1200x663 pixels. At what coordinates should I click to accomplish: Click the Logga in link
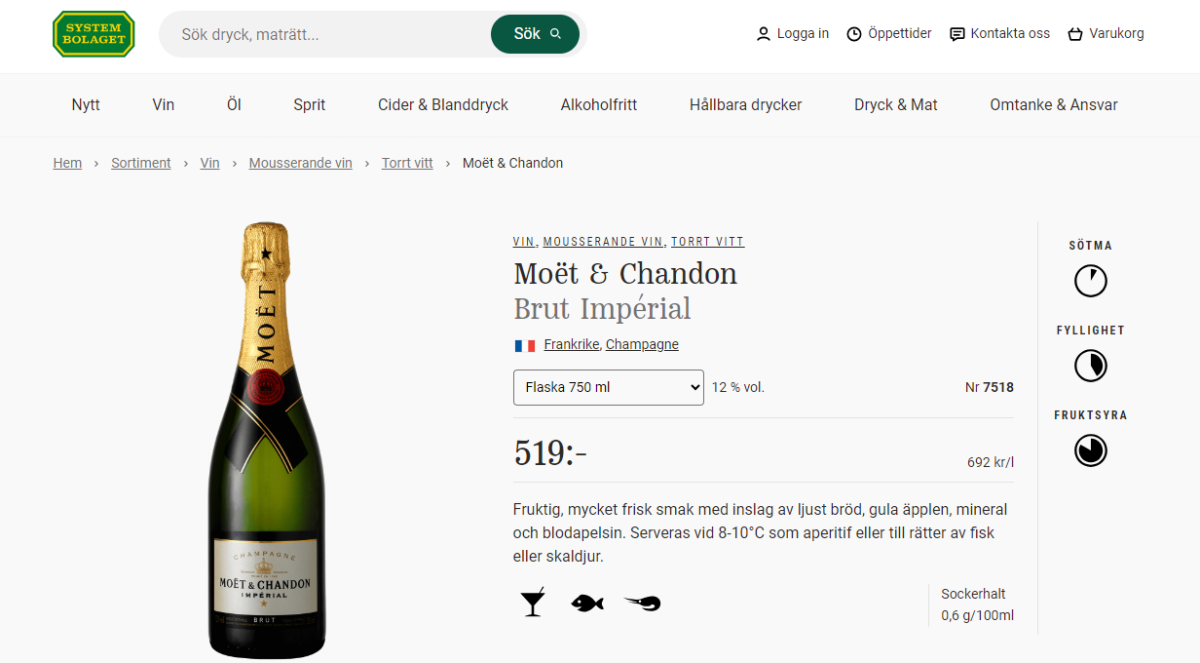792,34
